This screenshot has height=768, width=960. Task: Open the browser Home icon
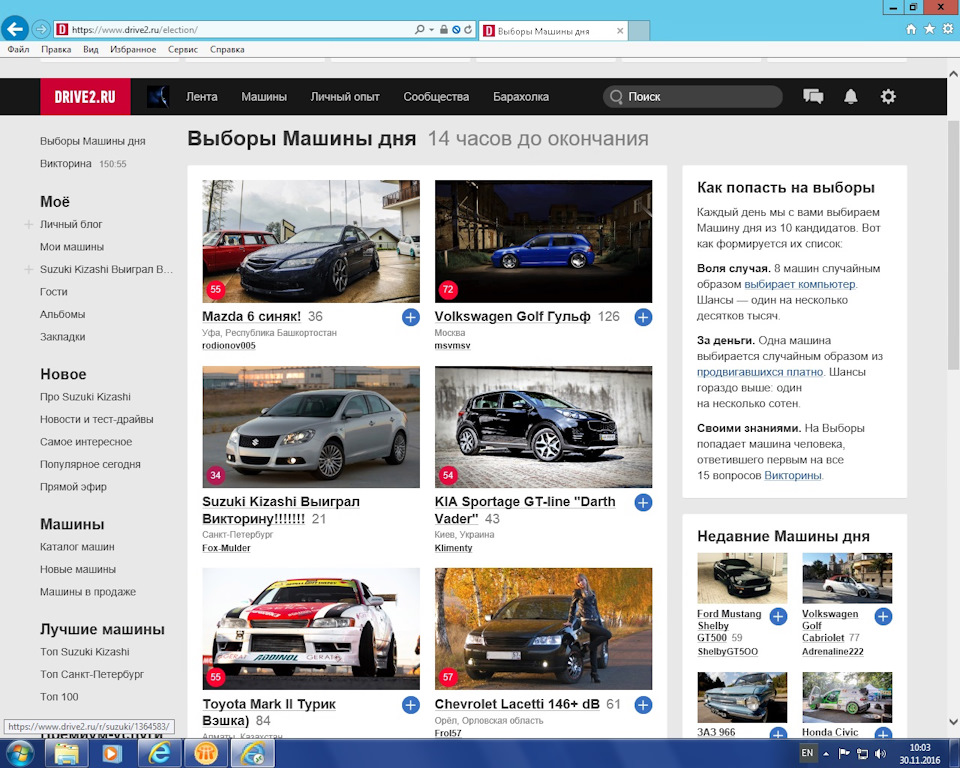click(911, 29)
